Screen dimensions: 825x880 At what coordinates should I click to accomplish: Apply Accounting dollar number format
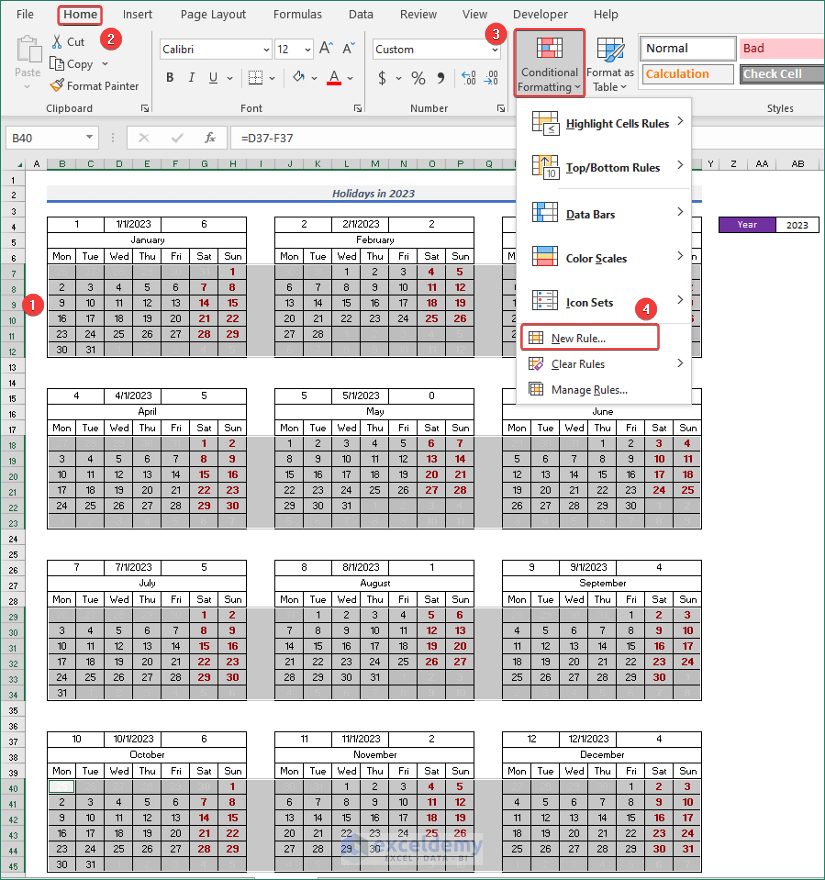[382, 77]
